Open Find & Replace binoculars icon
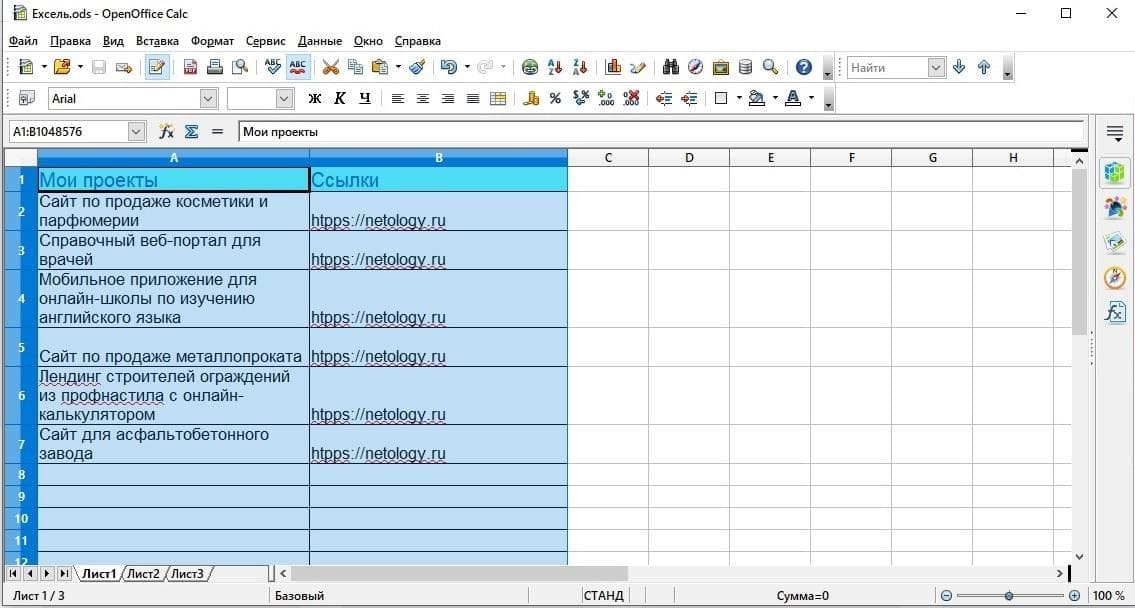1135x608 pixels. tap(670, 67)
